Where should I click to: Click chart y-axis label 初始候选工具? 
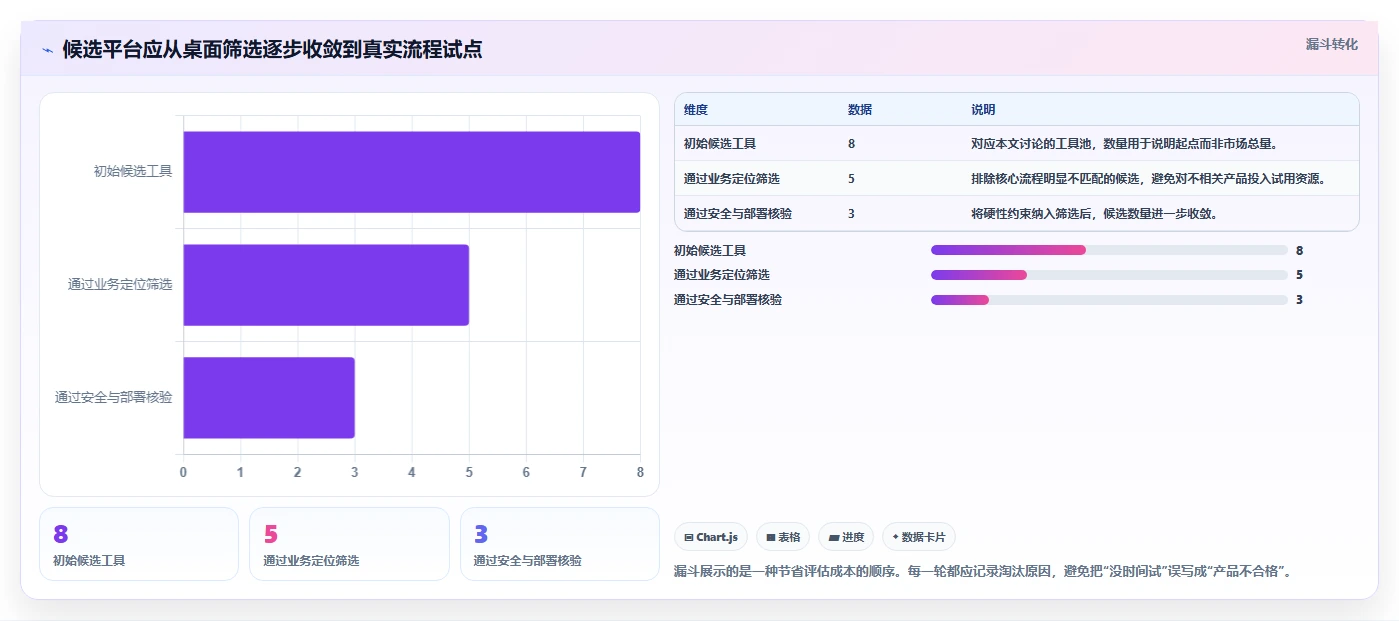(133, 172)
